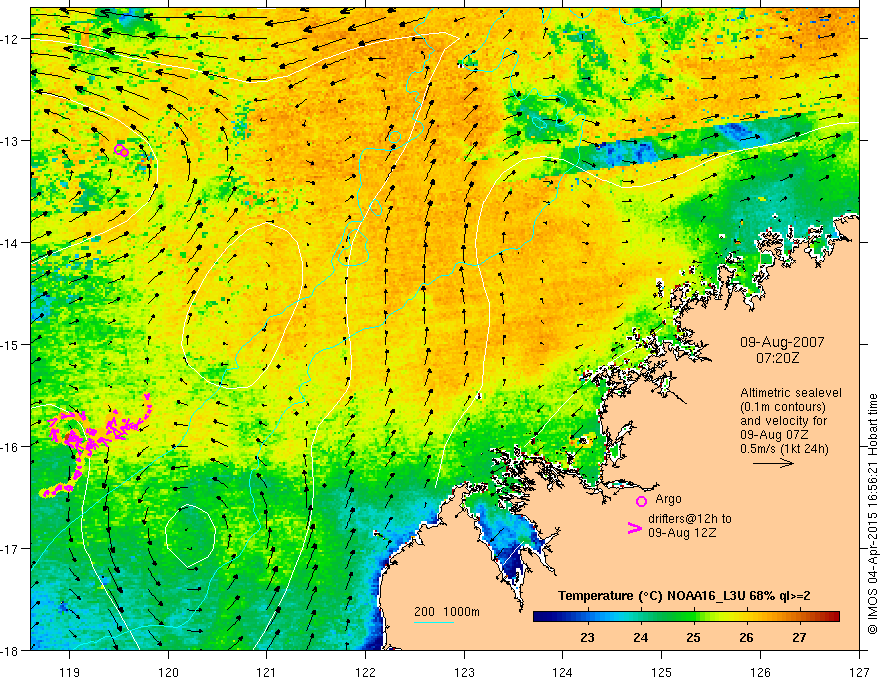Click latitude label -13 on y-axis
880x680 pixels.
click(x=11, y=141)
